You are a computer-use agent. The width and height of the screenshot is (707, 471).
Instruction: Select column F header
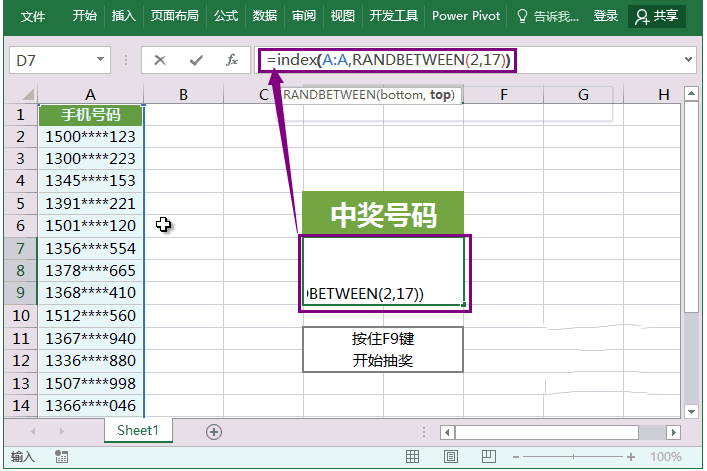(x=503, y=94)
